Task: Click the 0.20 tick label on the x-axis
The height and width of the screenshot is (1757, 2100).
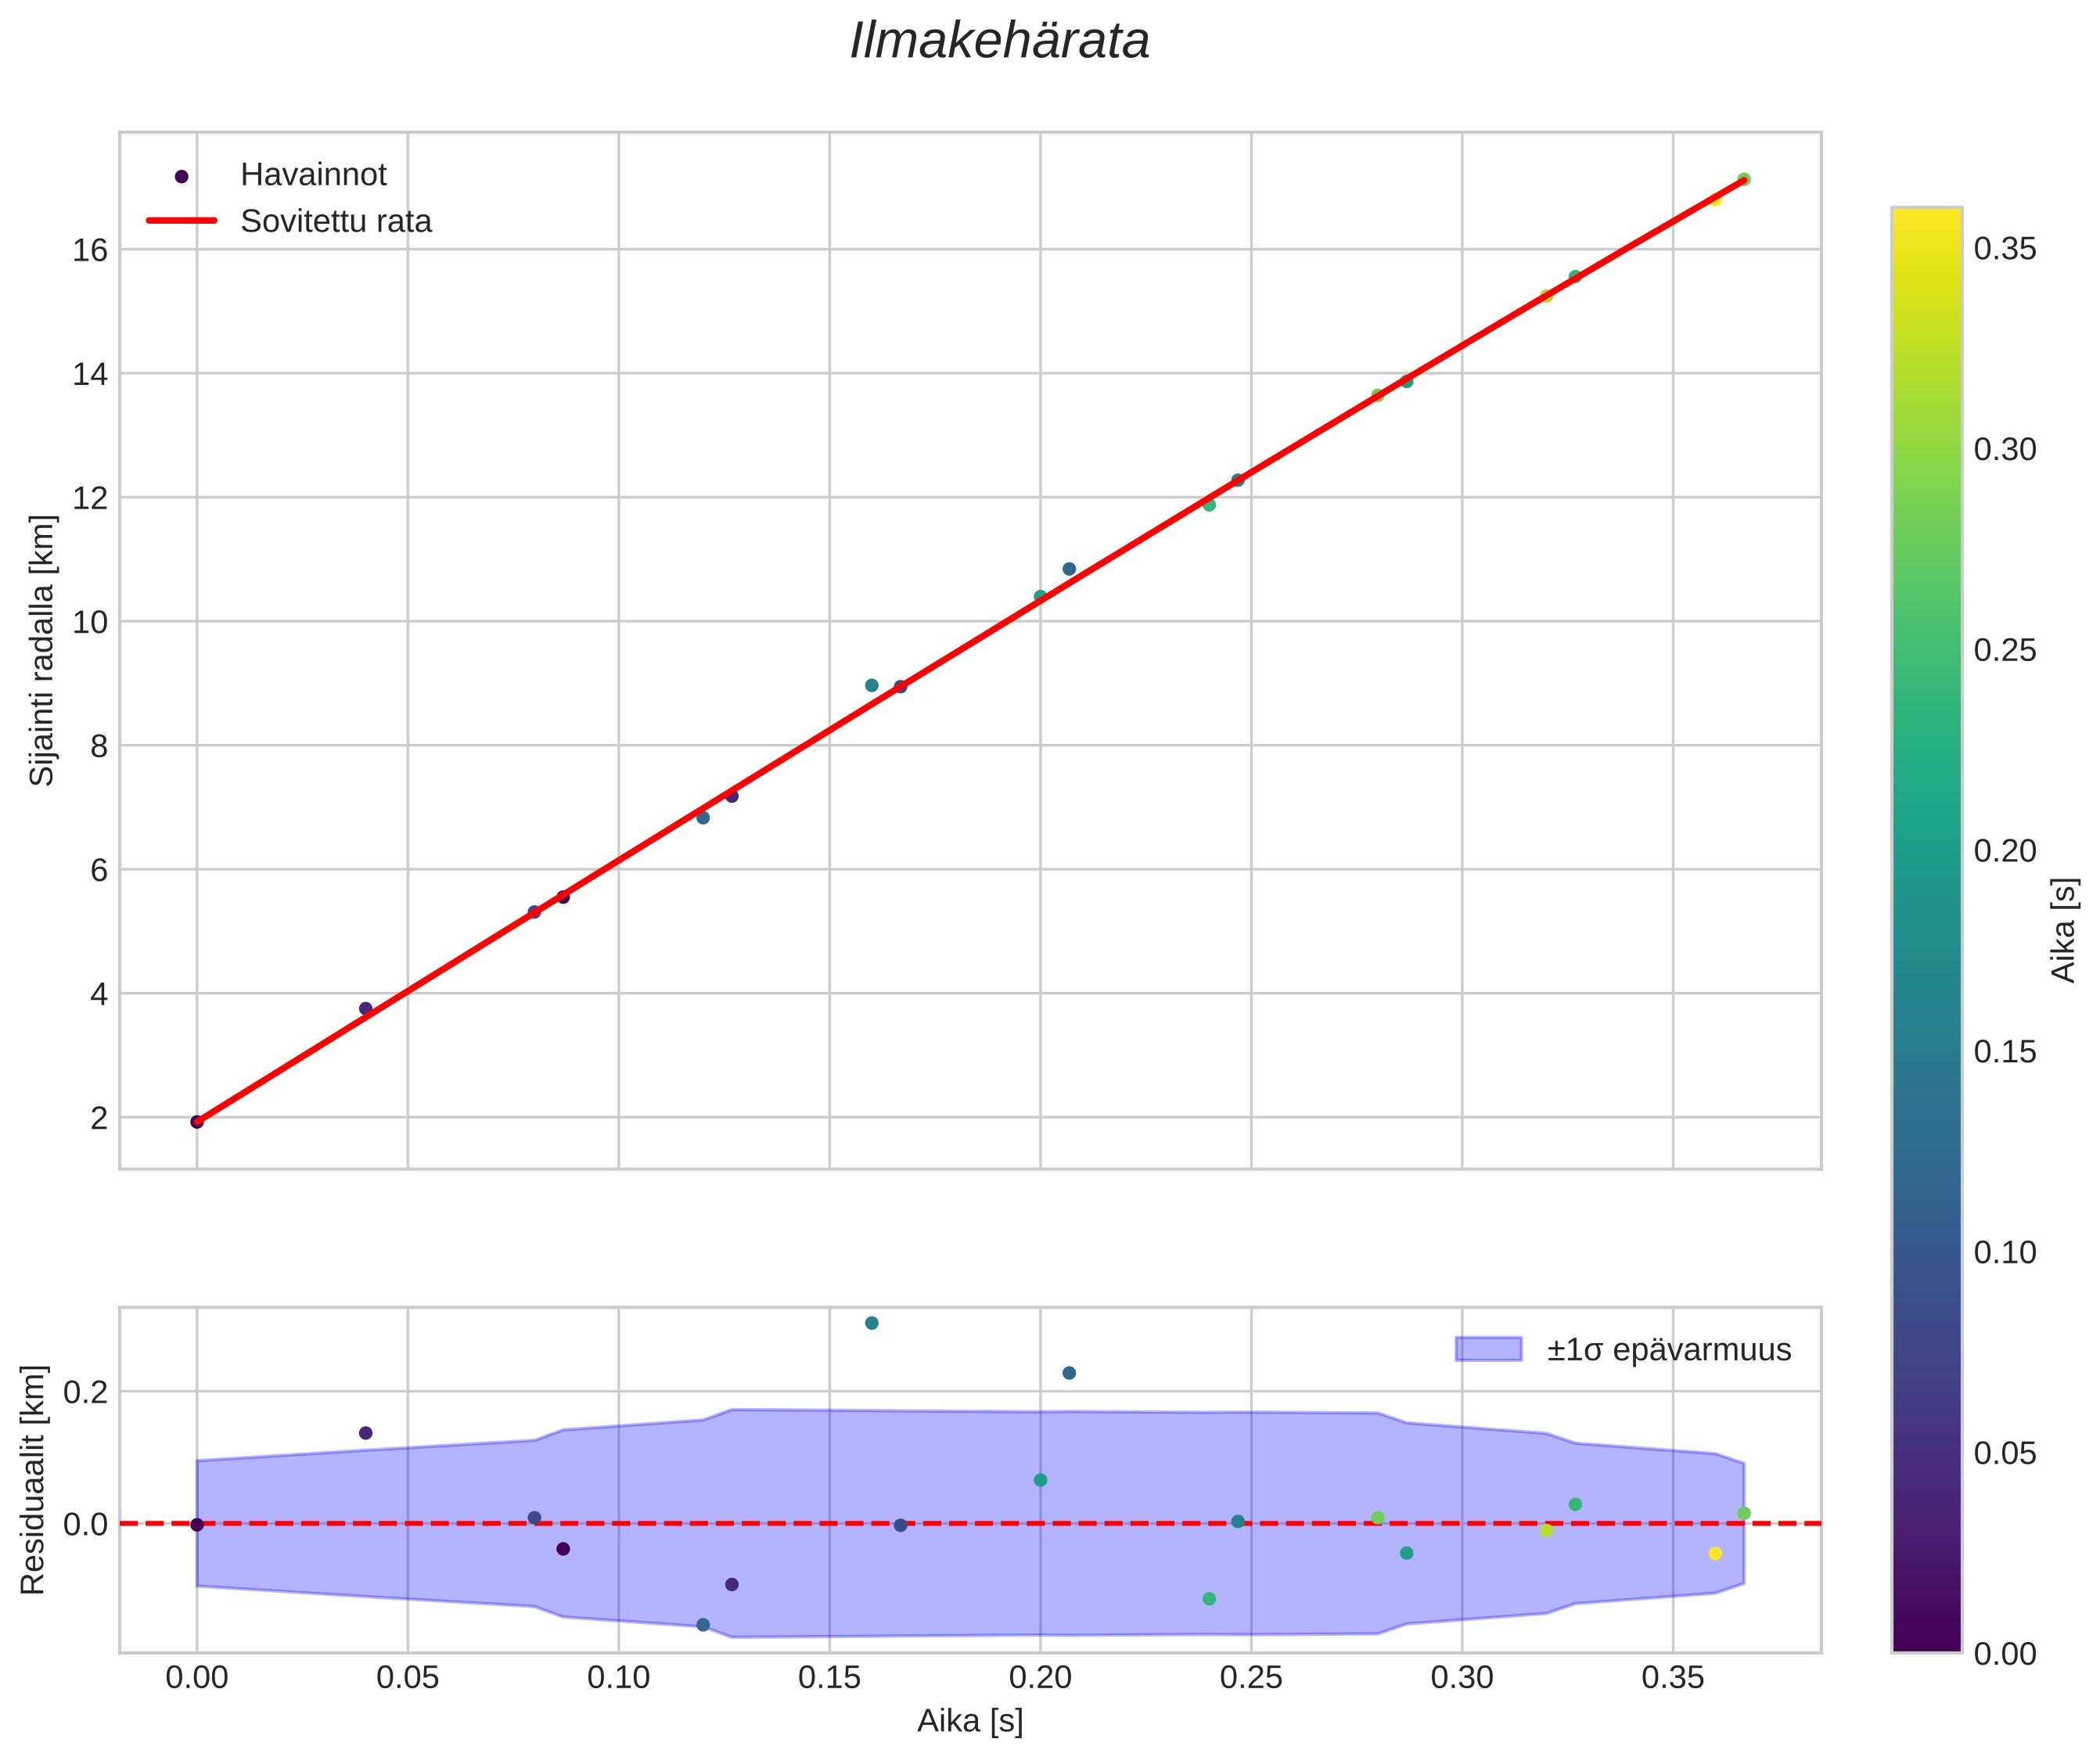Action: [x=1040, y=1679]
